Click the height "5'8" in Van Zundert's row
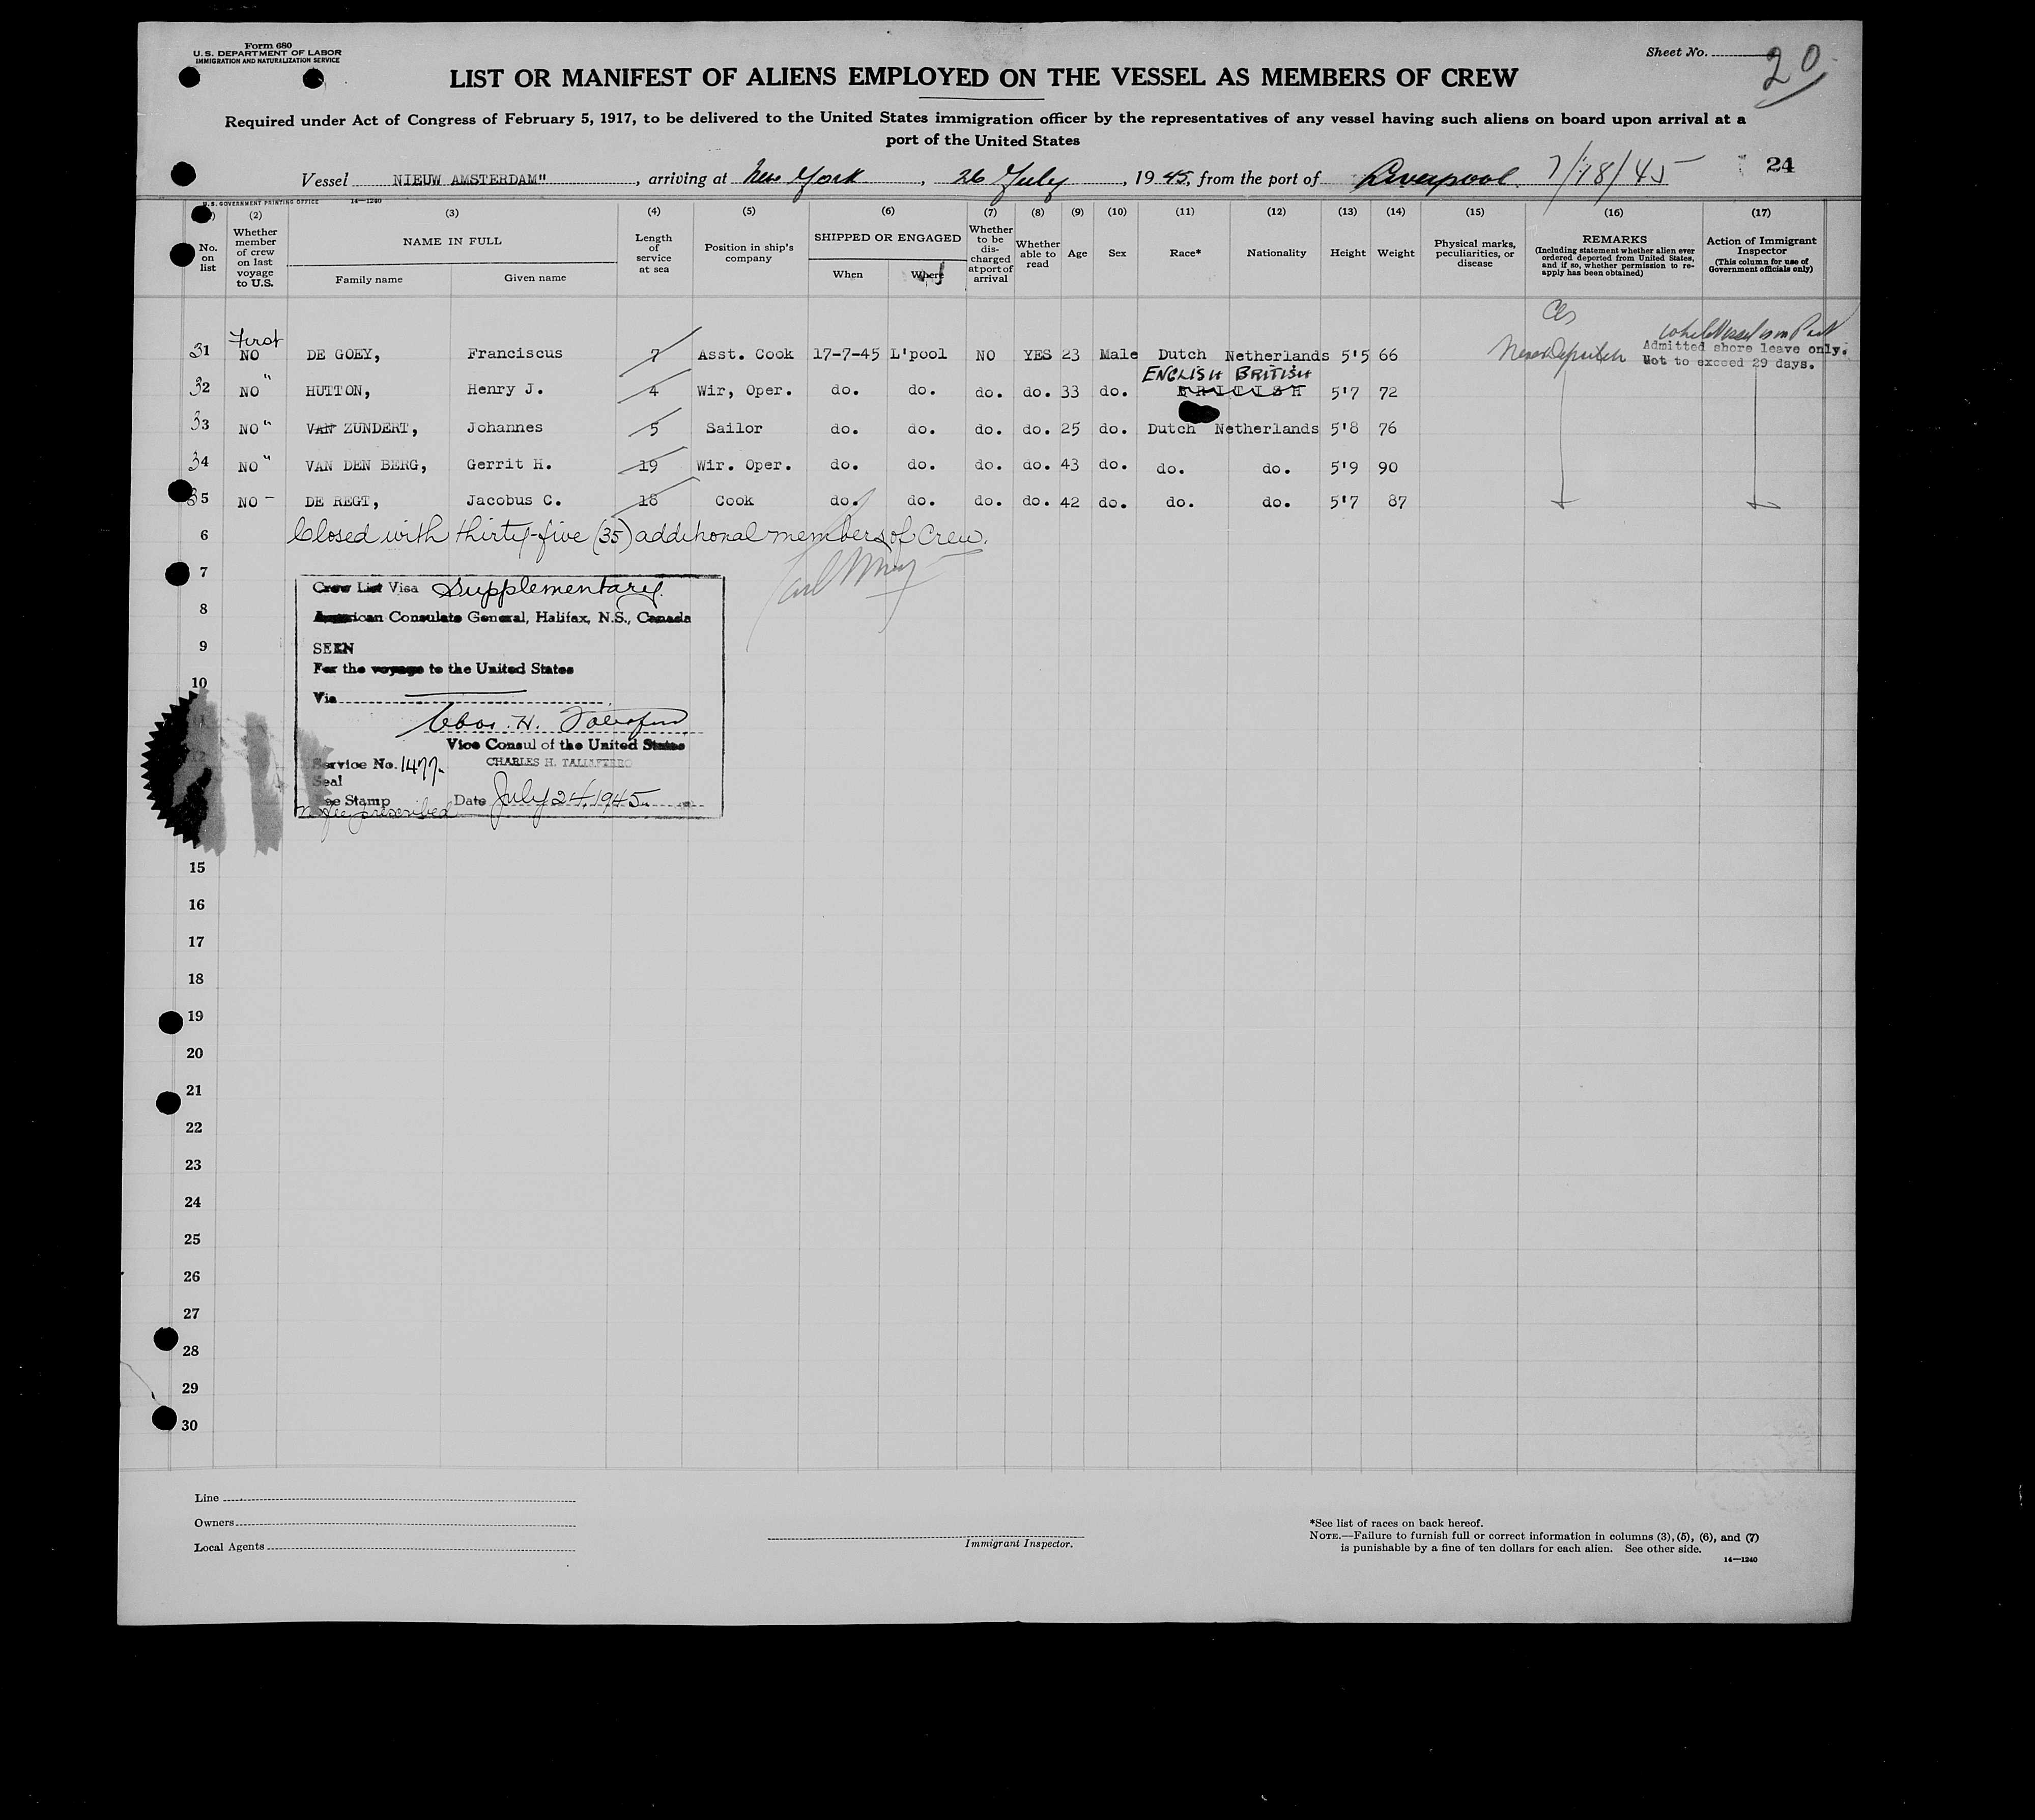Viewport: 2035px width, 1820px height. (x=1344, y=429)
